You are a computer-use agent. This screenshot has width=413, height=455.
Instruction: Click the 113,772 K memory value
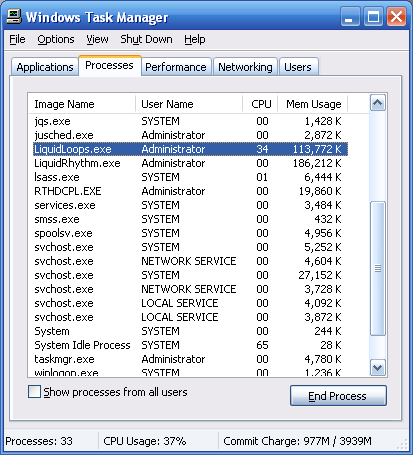tap(317, 149)
